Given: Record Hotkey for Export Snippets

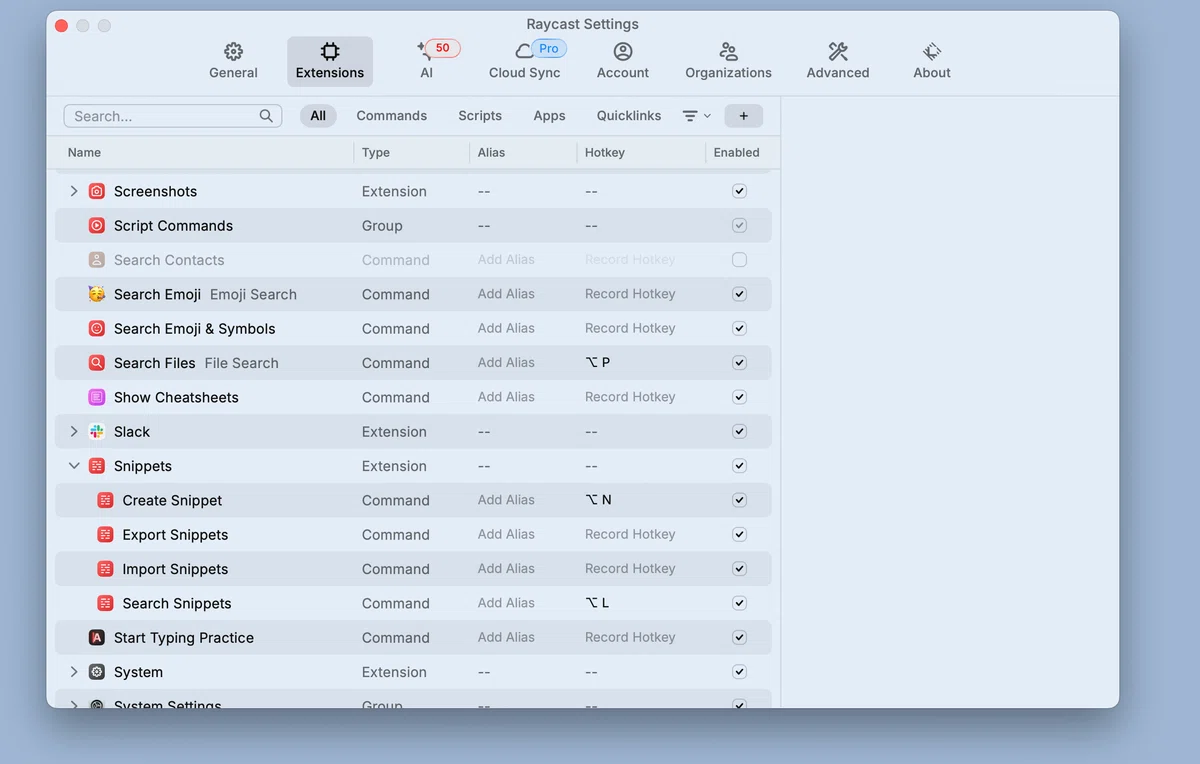Looking at the screenshot, I should [630, 535].
